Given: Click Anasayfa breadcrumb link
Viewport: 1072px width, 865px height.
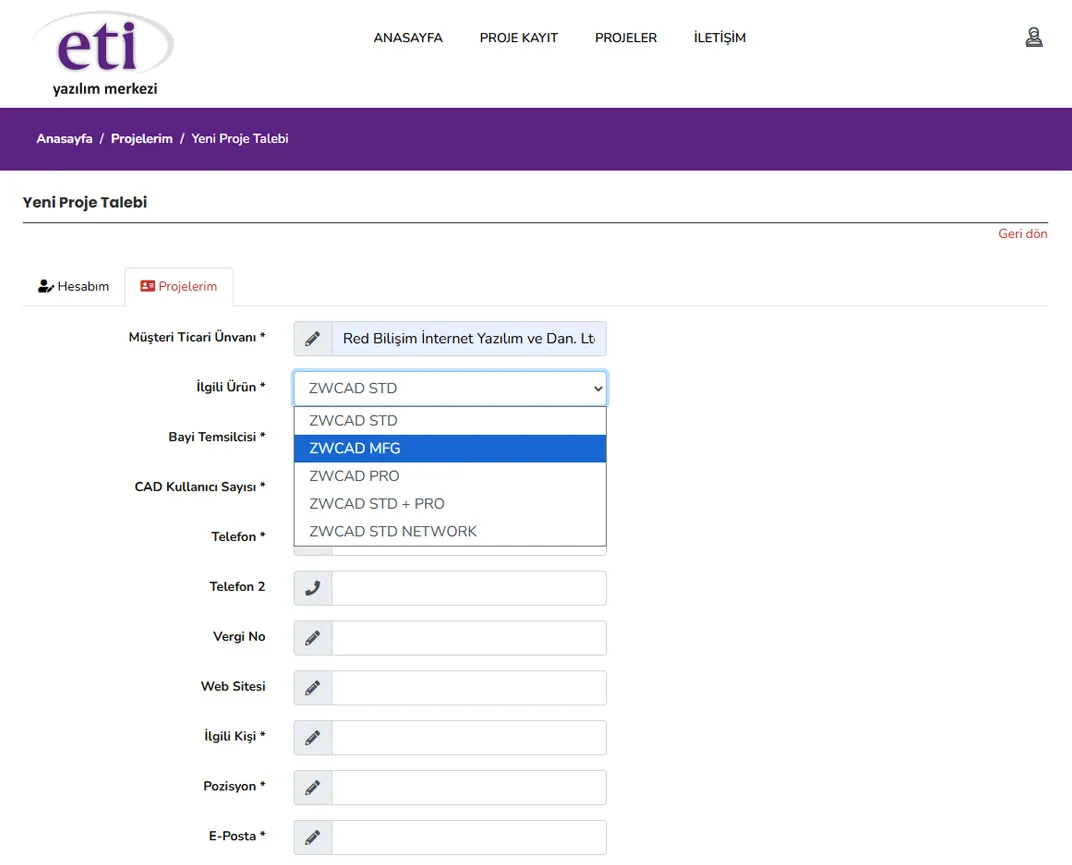Looking at the screenshot, I should 64,139.
